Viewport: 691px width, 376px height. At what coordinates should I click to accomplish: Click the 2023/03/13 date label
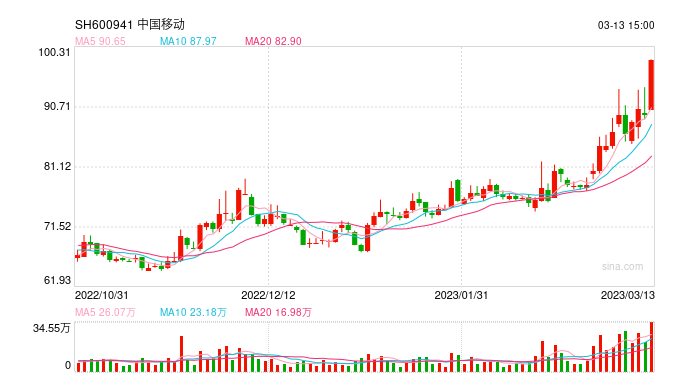[x=628, y=295]
